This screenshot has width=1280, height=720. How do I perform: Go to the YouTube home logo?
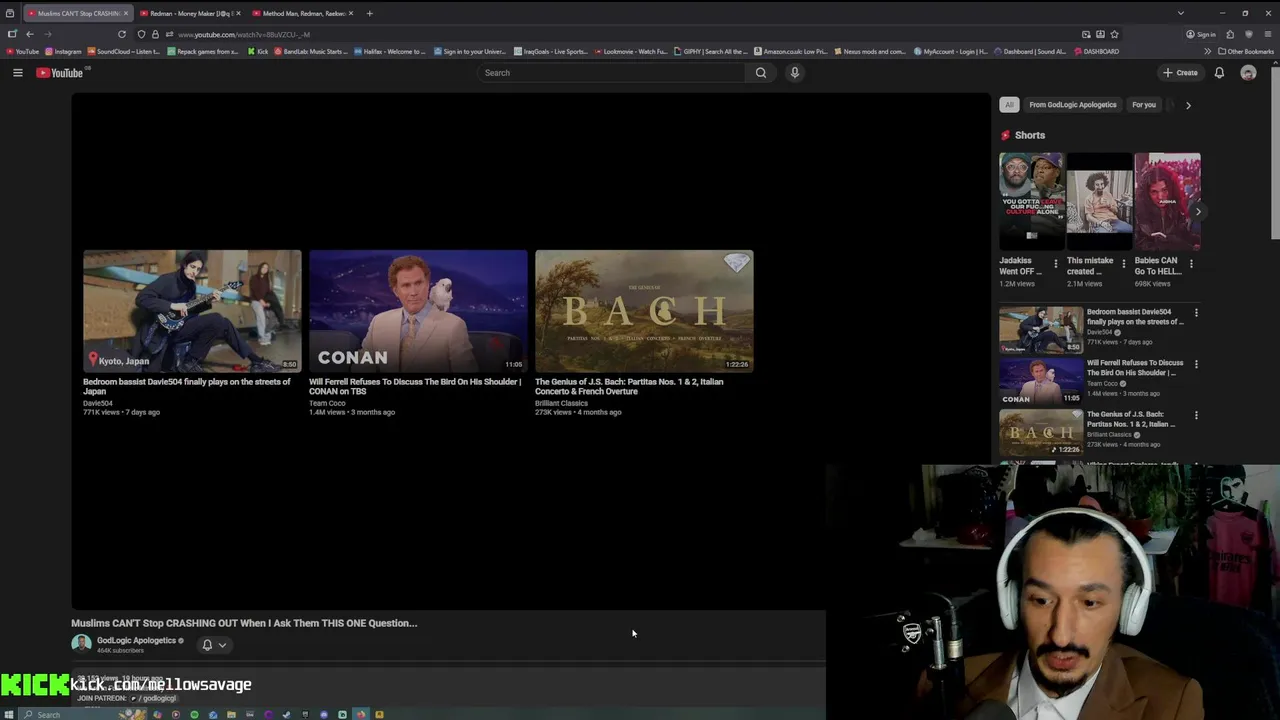click(x=60, y=73)
